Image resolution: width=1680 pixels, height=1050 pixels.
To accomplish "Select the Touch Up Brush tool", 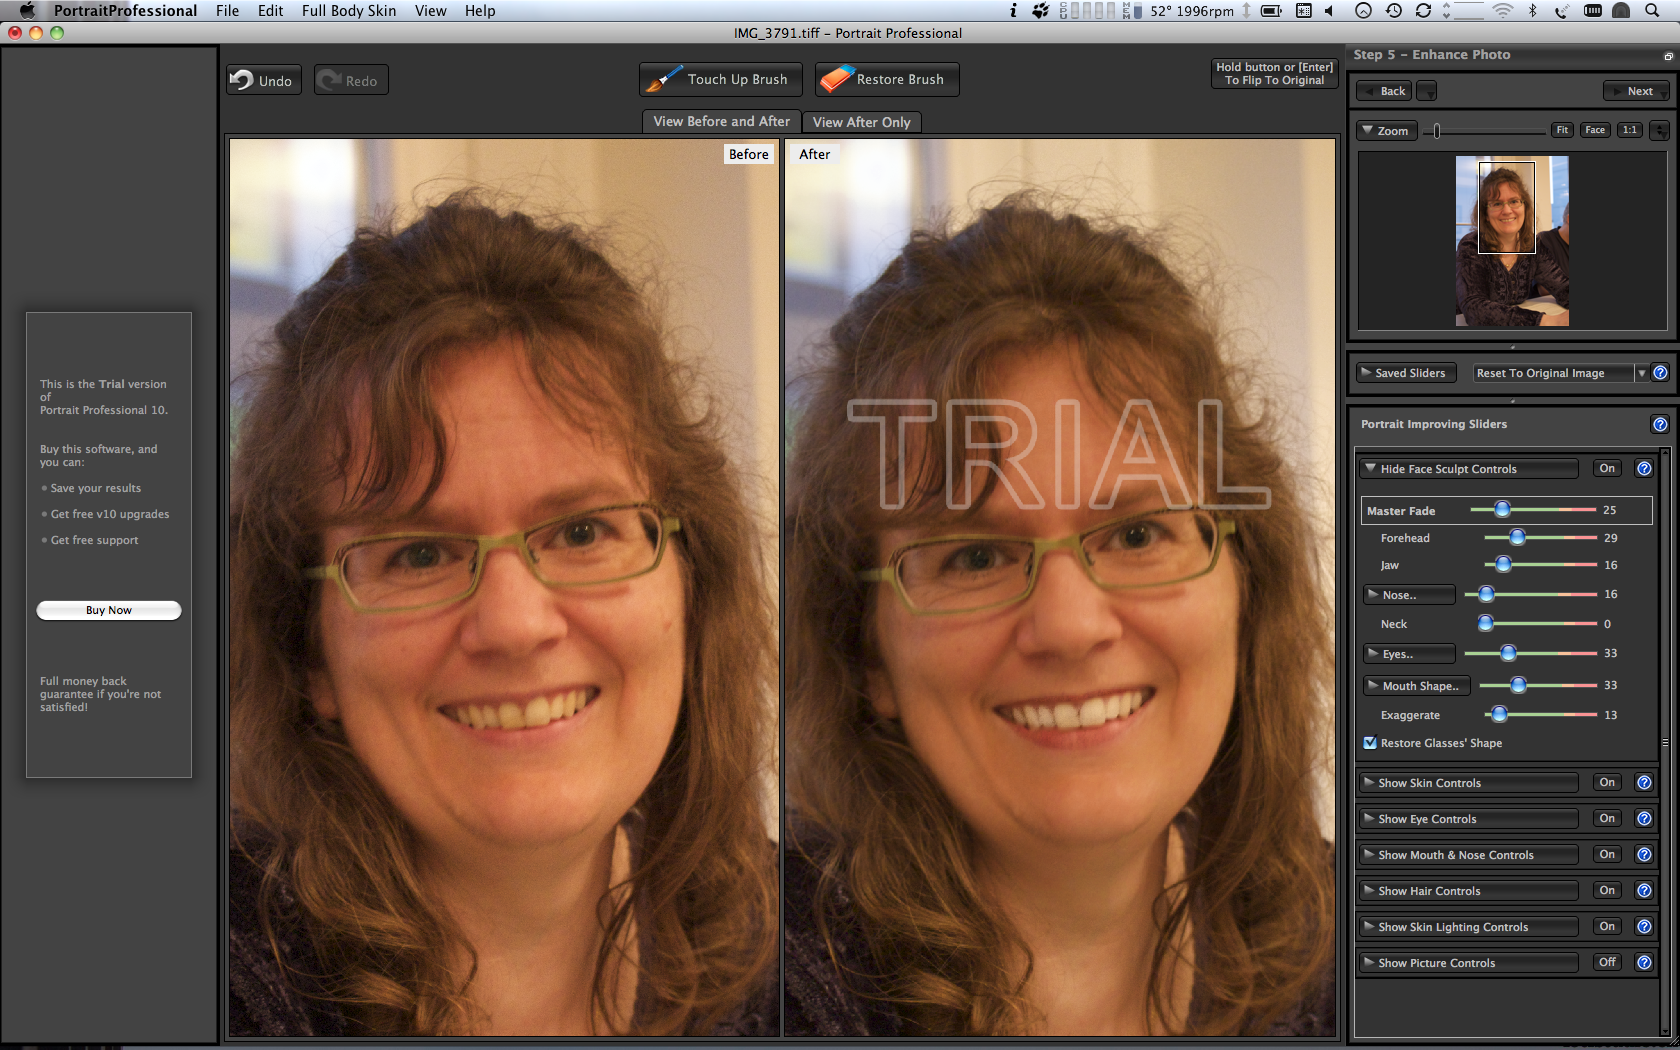I will [x=720, y=79].
